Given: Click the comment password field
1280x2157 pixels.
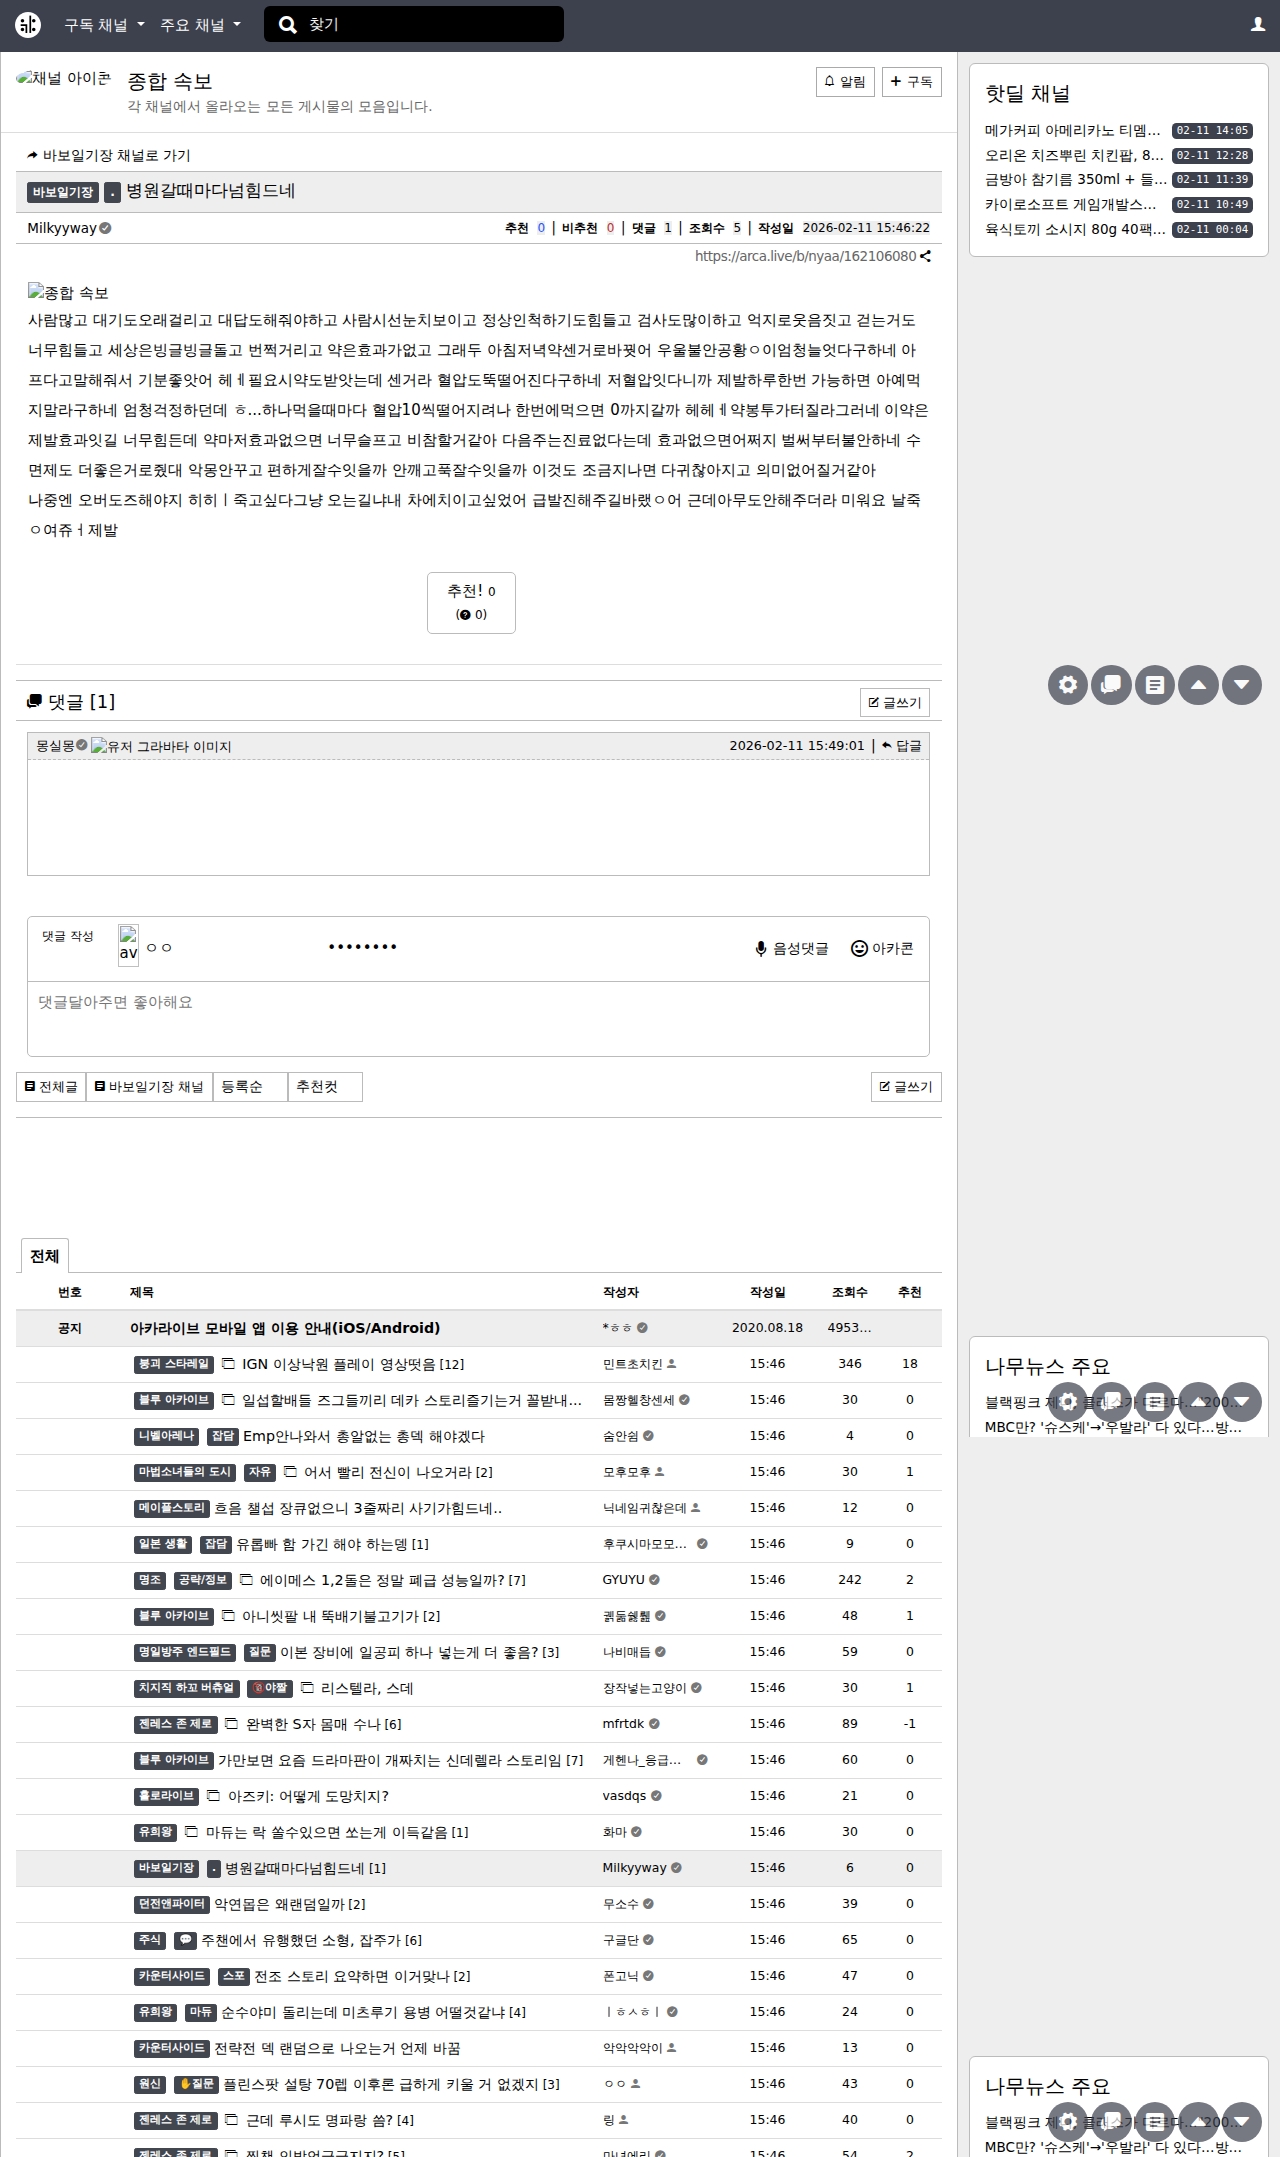Looking at the screenshot, I should click(412, 947).
